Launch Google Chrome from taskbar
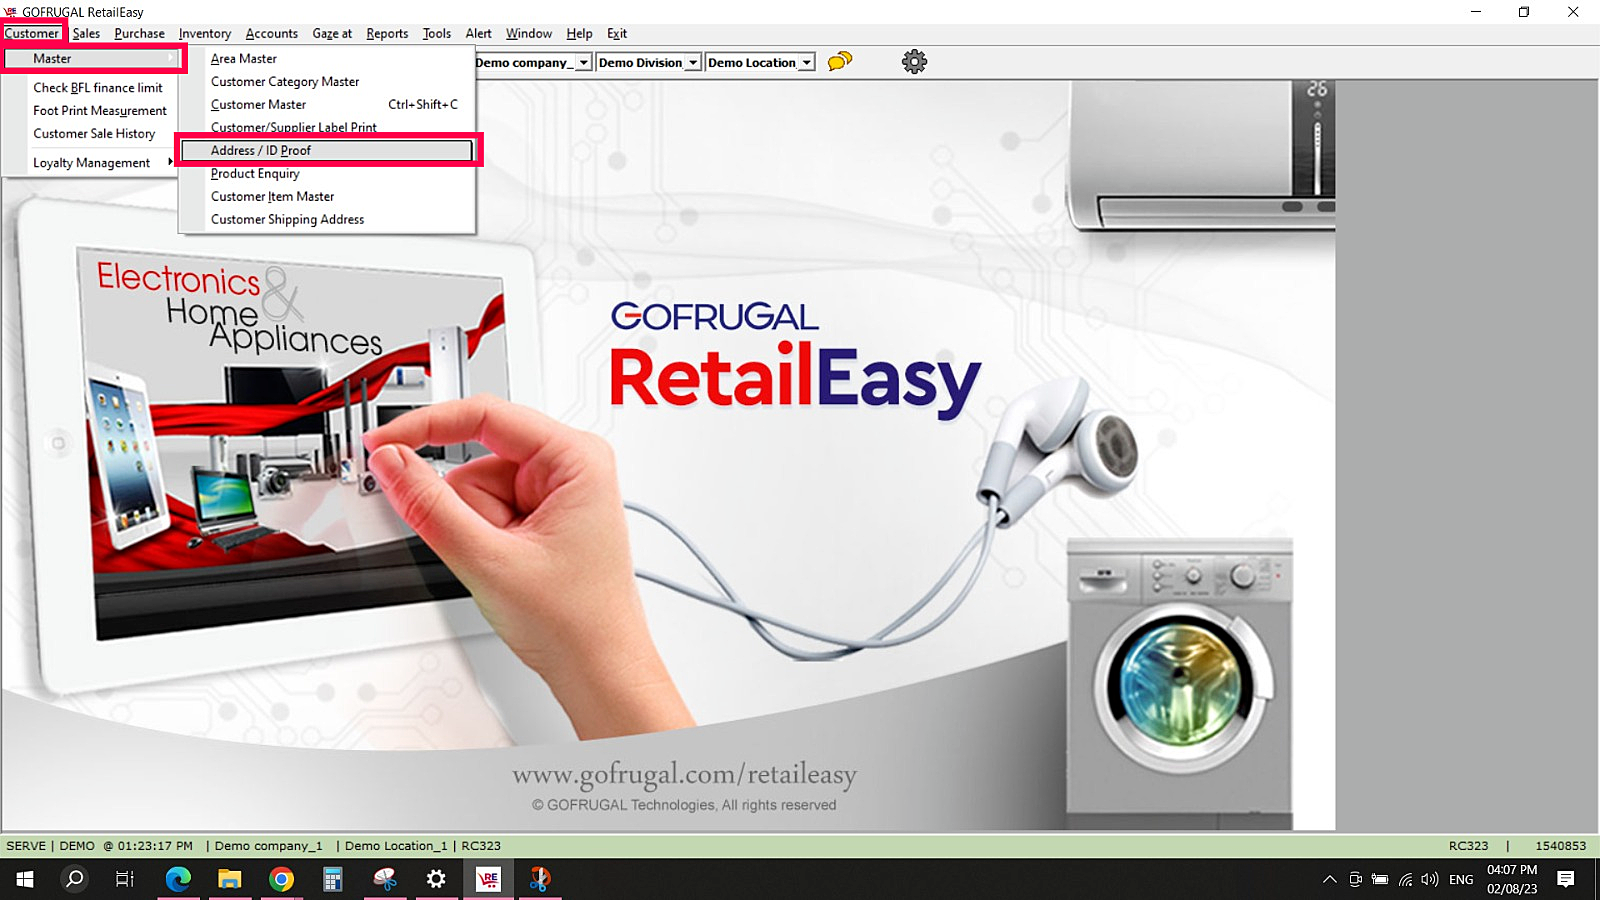 pos(282,879)
